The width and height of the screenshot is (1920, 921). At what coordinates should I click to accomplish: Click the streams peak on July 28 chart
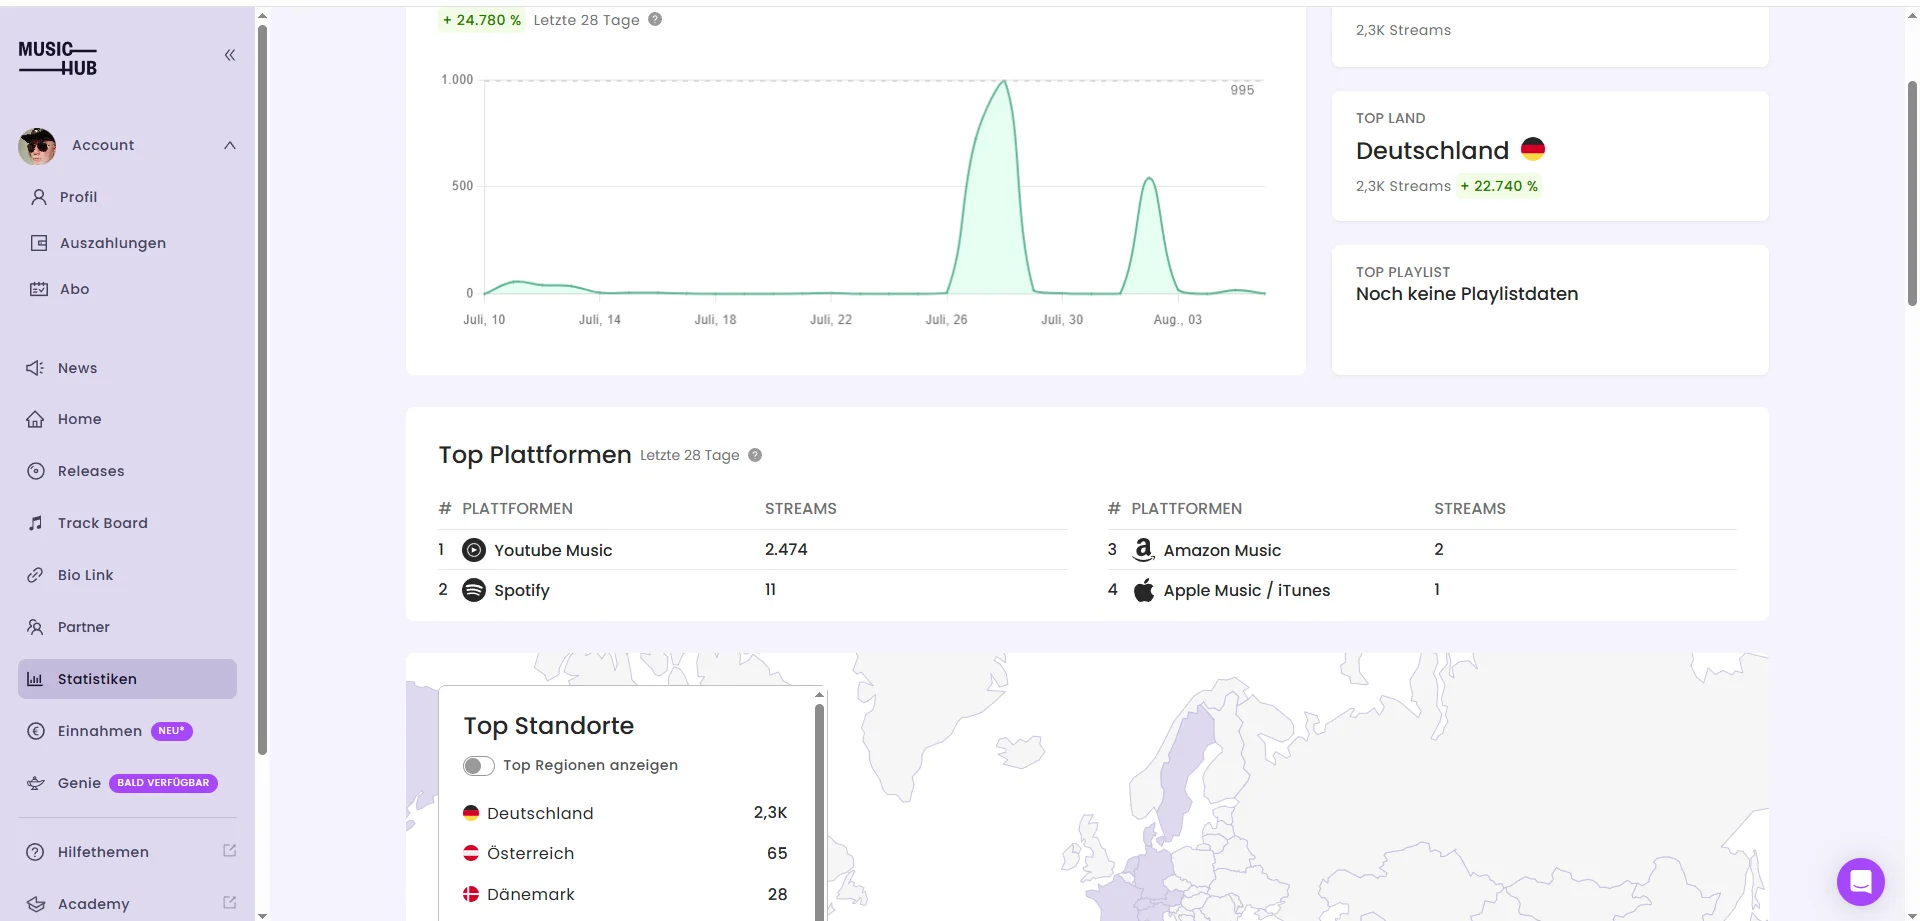pyautogui.click(x=1004, y=82)
